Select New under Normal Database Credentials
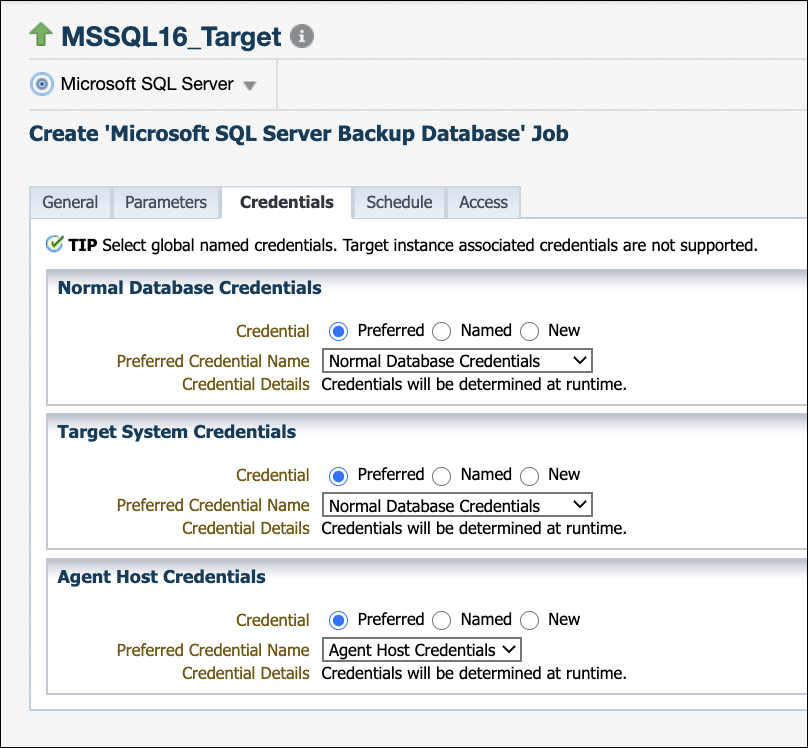 point(529,331)
